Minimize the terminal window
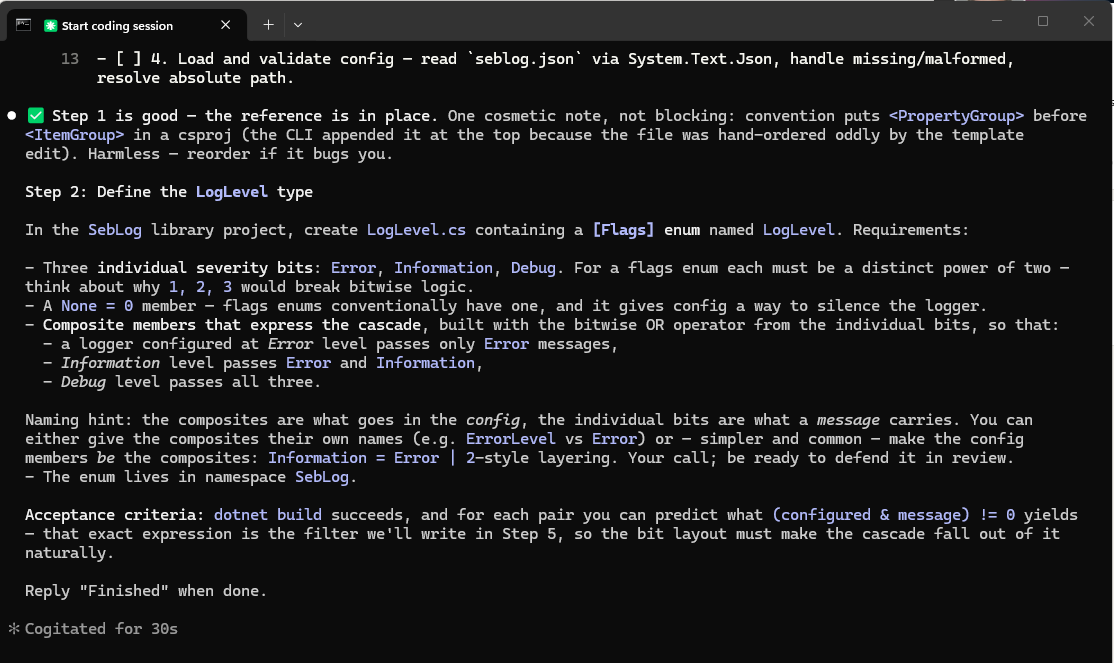 point(997,21)
